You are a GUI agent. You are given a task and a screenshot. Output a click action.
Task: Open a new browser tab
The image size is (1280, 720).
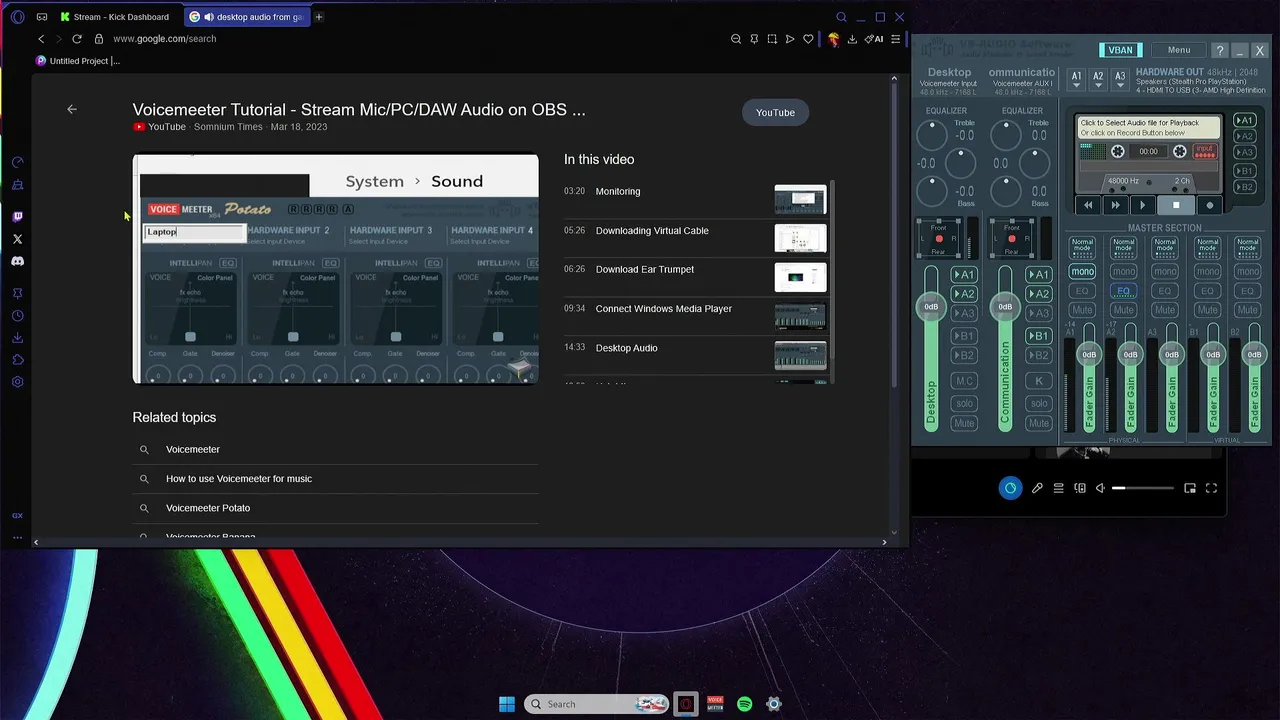click(319, 17)
